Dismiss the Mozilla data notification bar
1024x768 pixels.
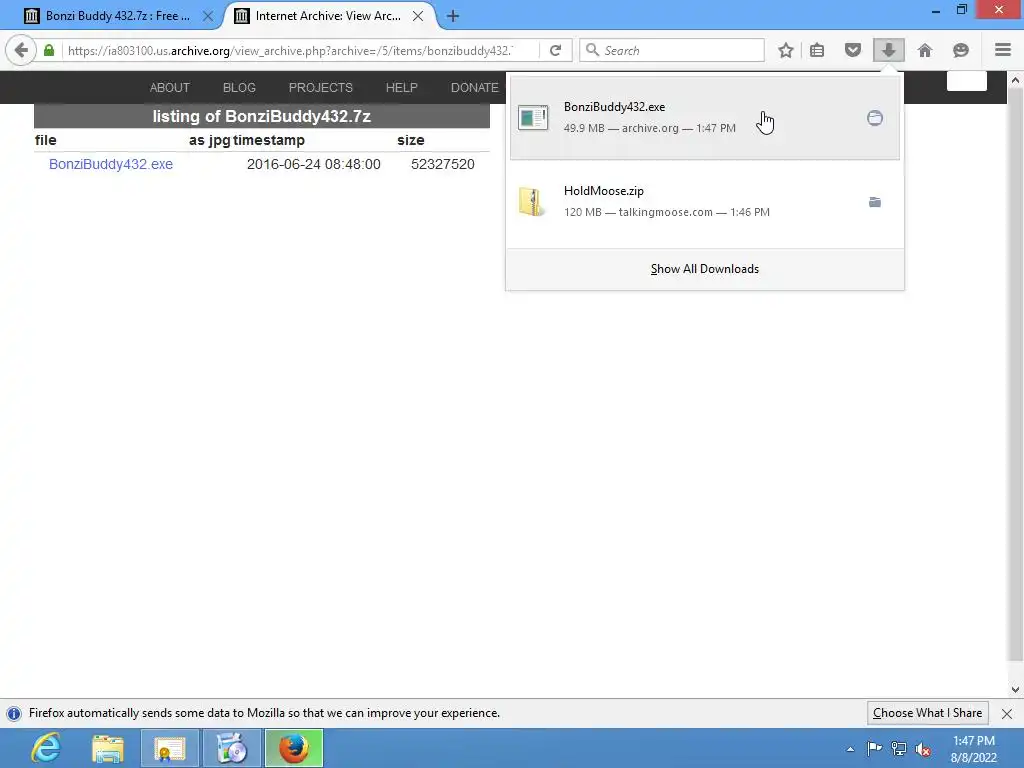(x=1007, y=714)
